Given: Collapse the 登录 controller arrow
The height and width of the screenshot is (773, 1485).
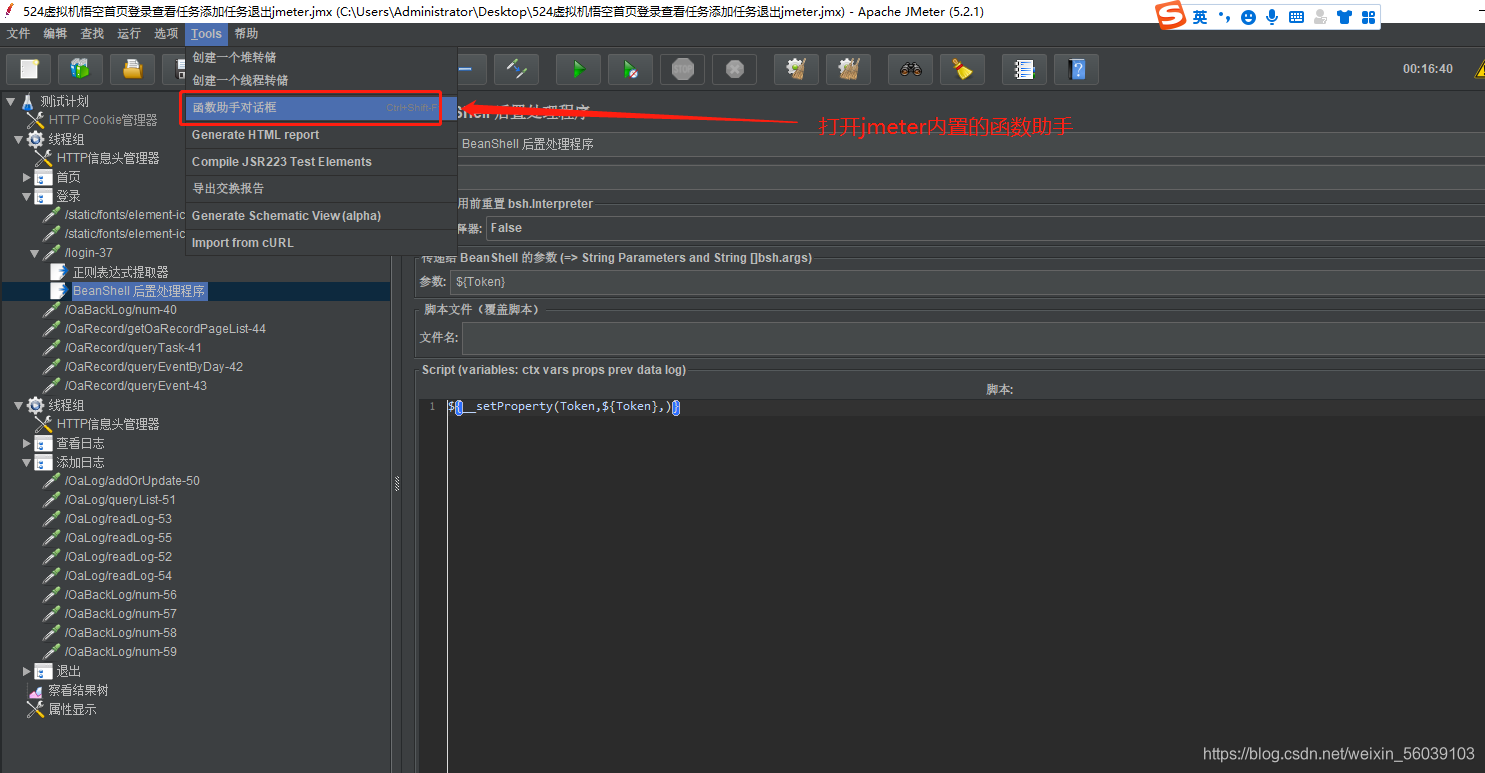Looking at the screenshot, I should (27, 196).
